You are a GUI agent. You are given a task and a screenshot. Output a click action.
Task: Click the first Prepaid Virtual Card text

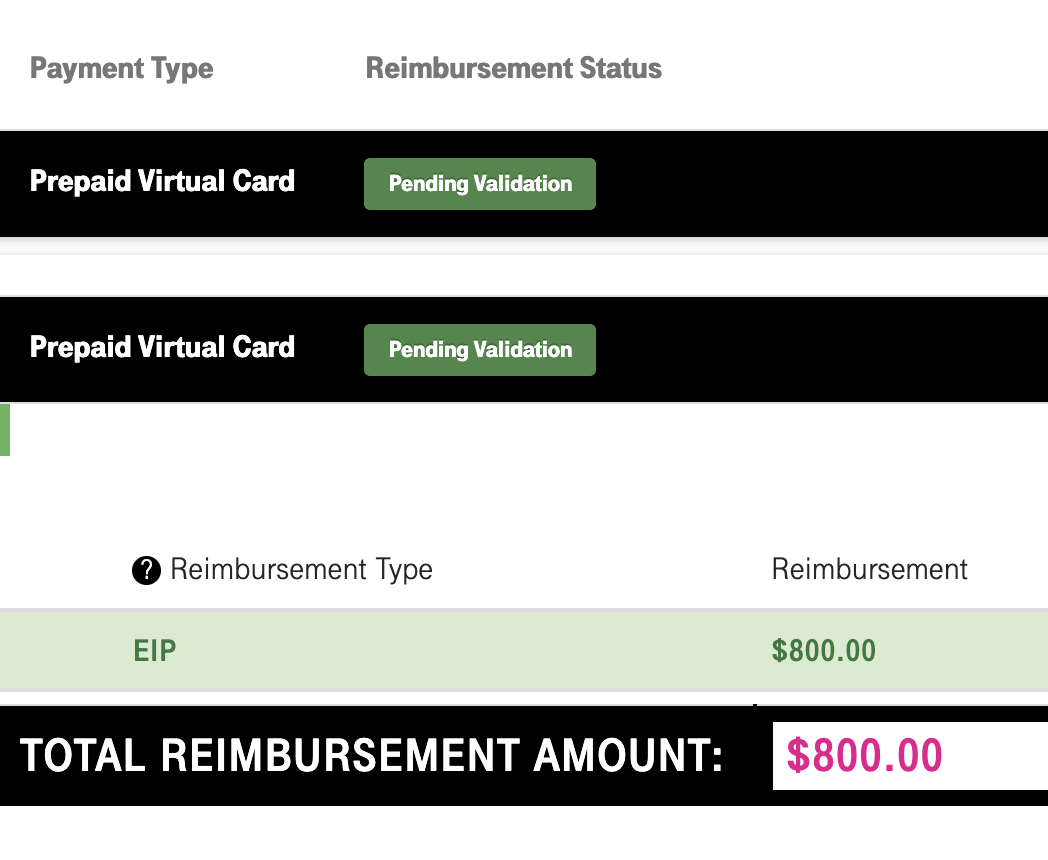pyautogui.click(x=162, y=181)
